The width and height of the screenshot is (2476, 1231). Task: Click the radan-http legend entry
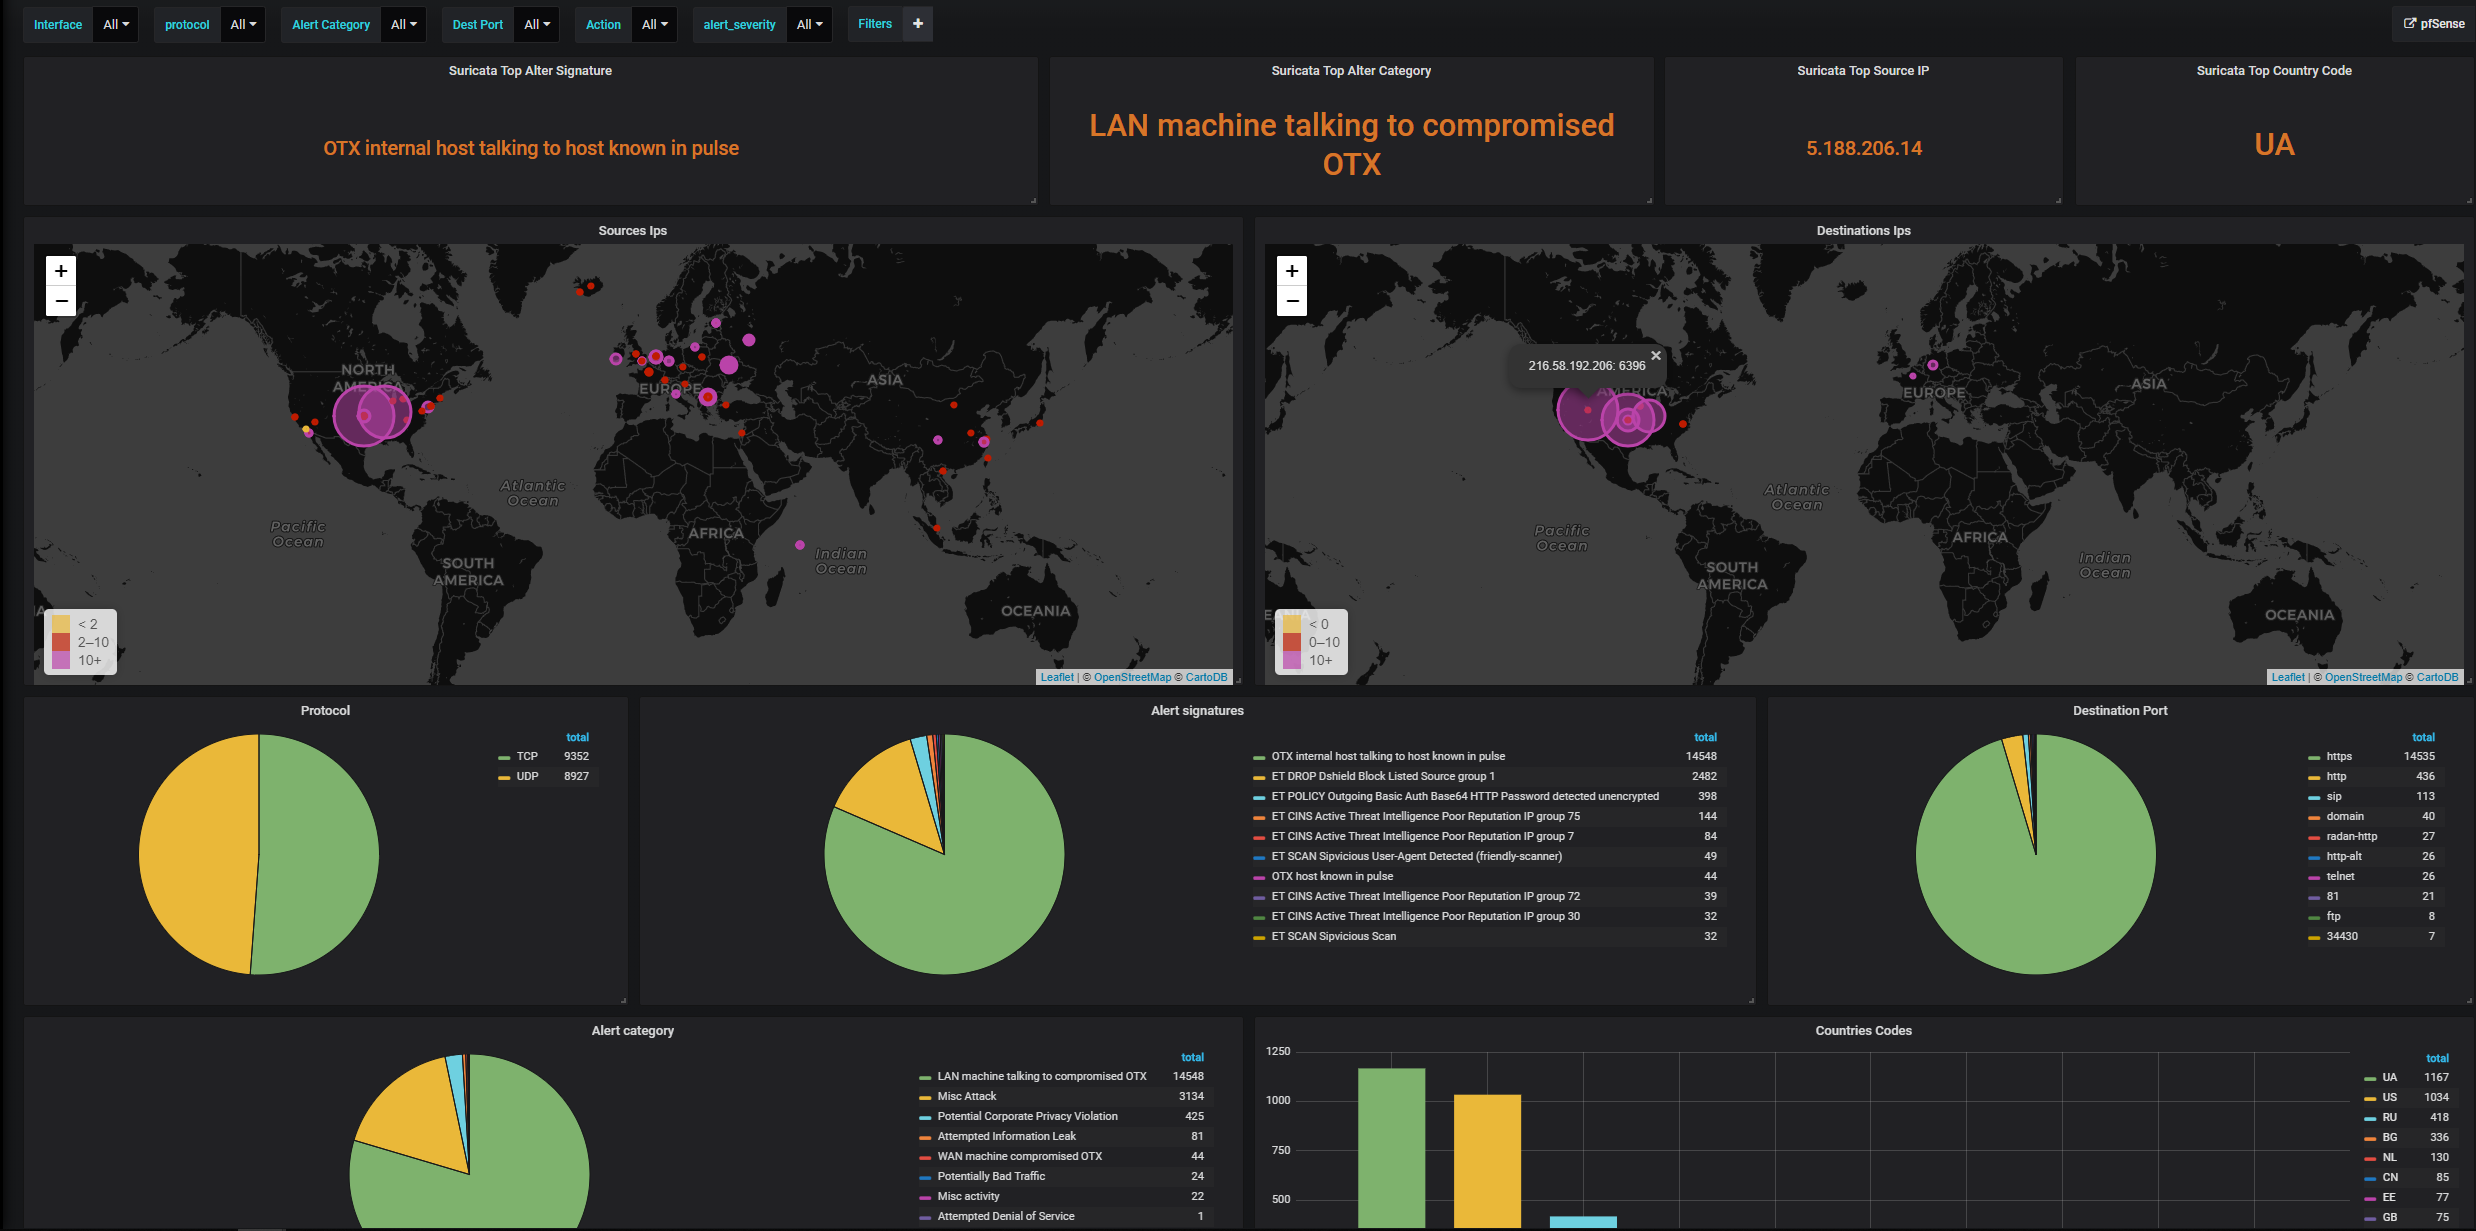2351,837
